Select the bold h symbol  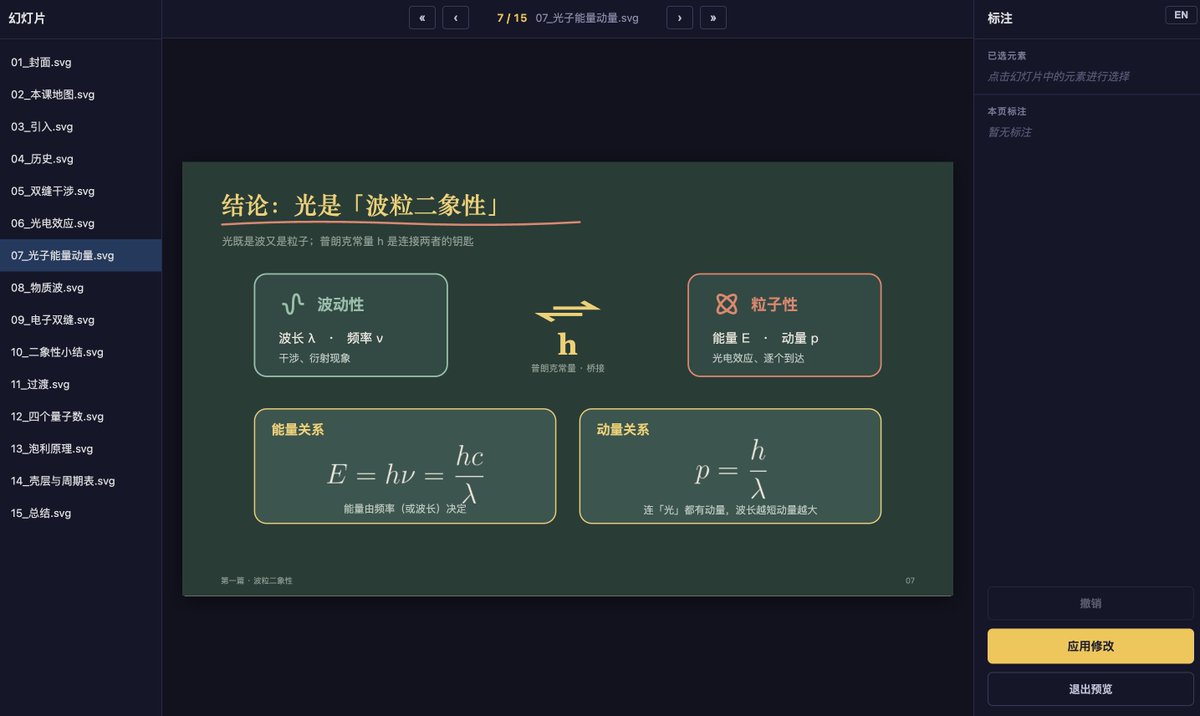568,345
